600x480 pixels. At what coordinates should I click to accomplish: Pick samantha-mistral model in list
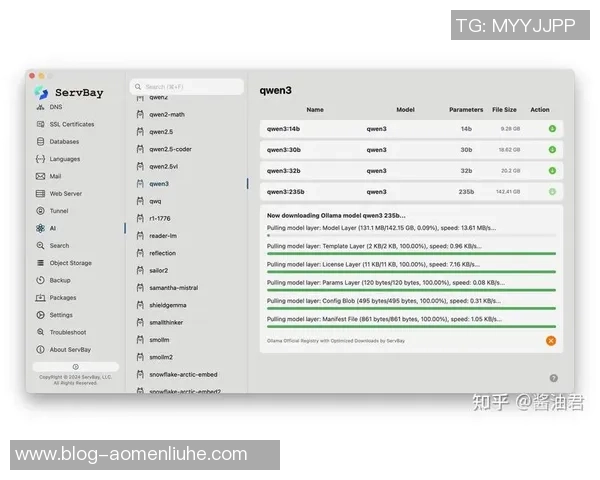(x=173, y=288)
